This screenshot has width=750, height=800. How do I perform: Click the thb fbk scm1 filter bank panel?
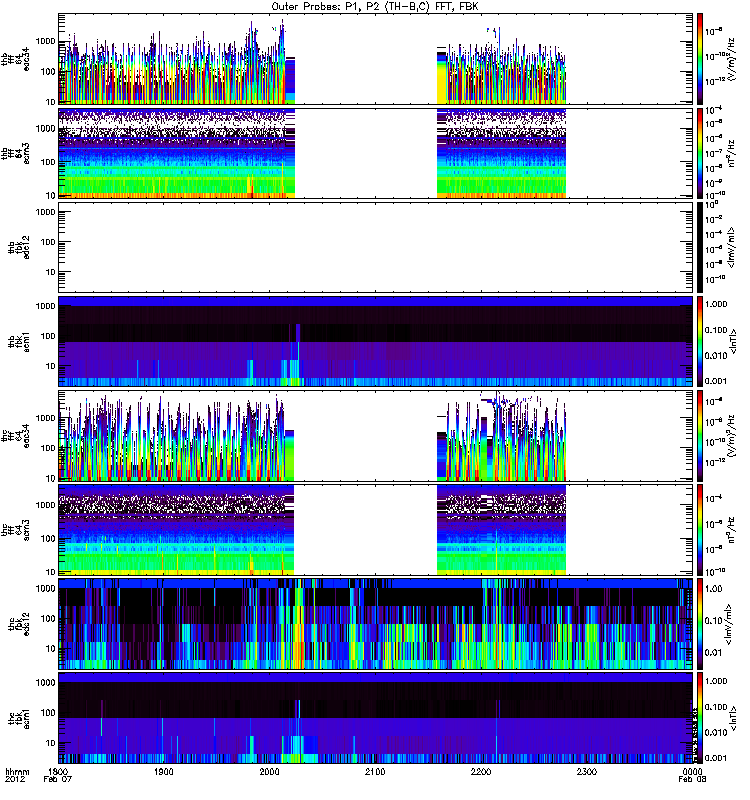[x=375, y=341]
